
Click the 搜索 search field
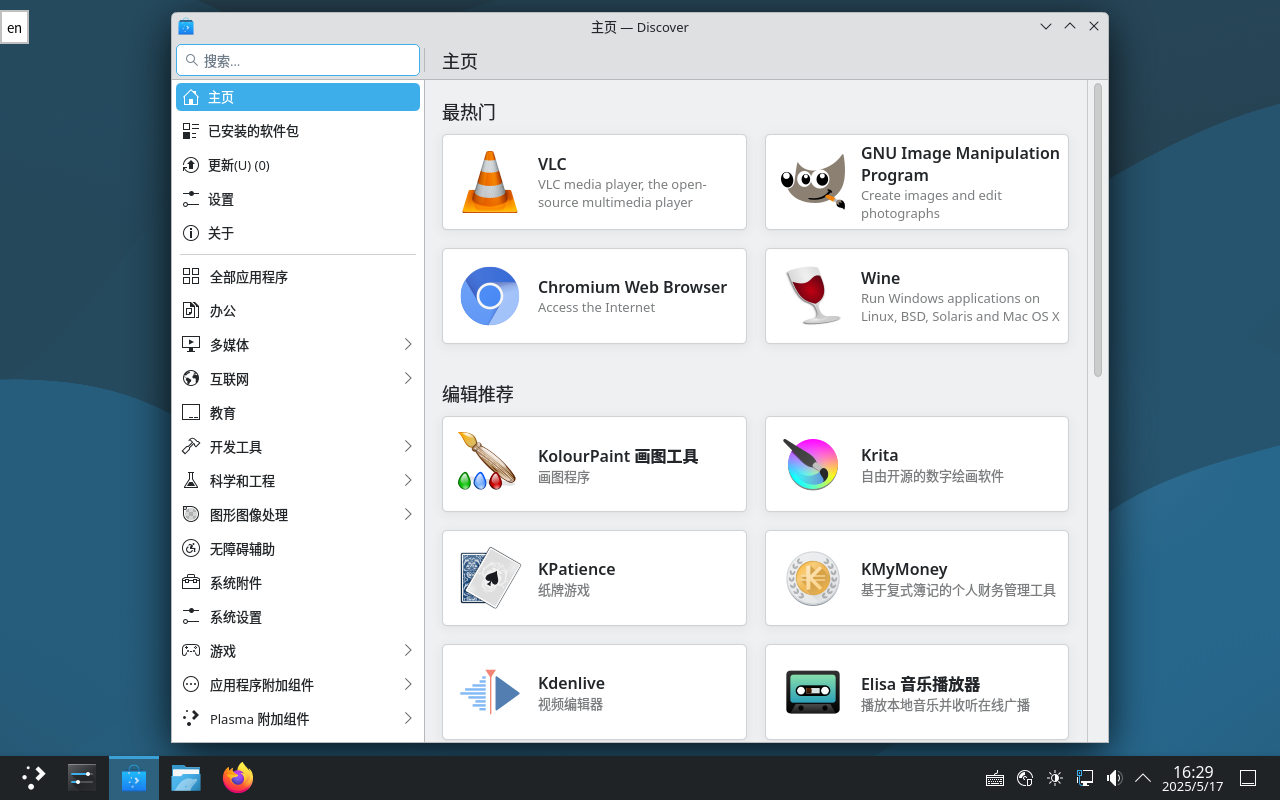click(x=298, y=60)
